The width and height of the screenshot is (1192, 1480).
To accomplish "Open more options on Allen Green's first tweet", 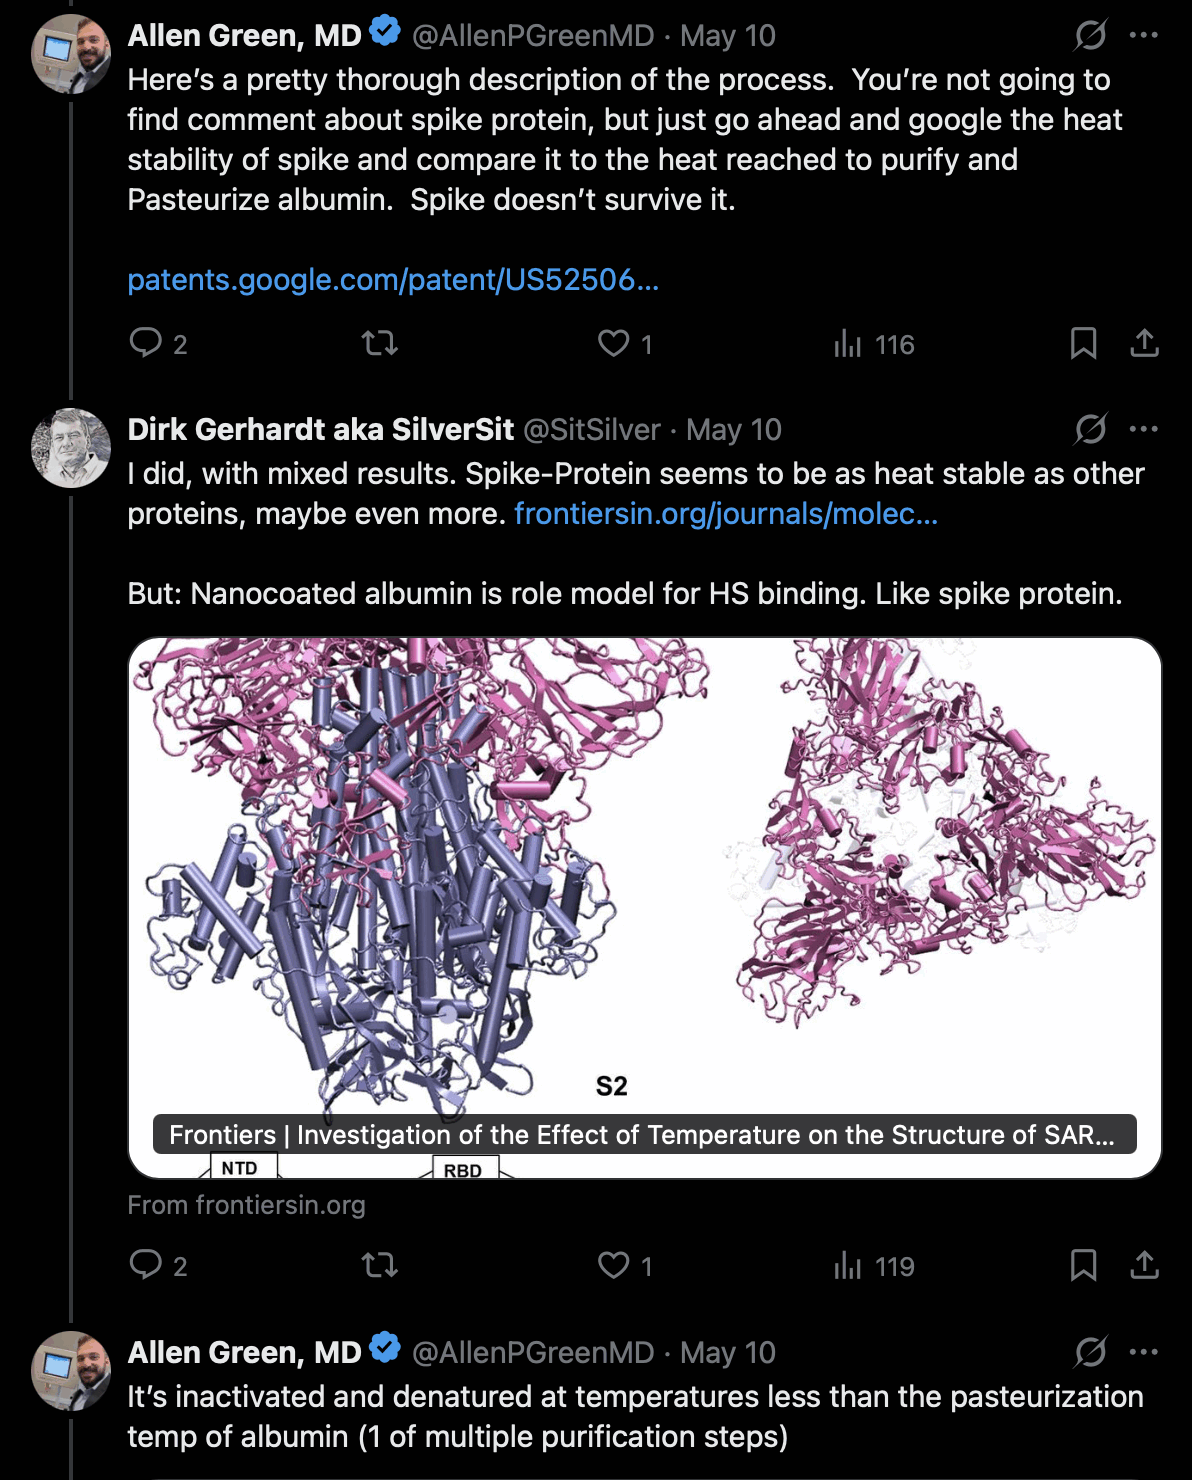I will pos(1143,35).
